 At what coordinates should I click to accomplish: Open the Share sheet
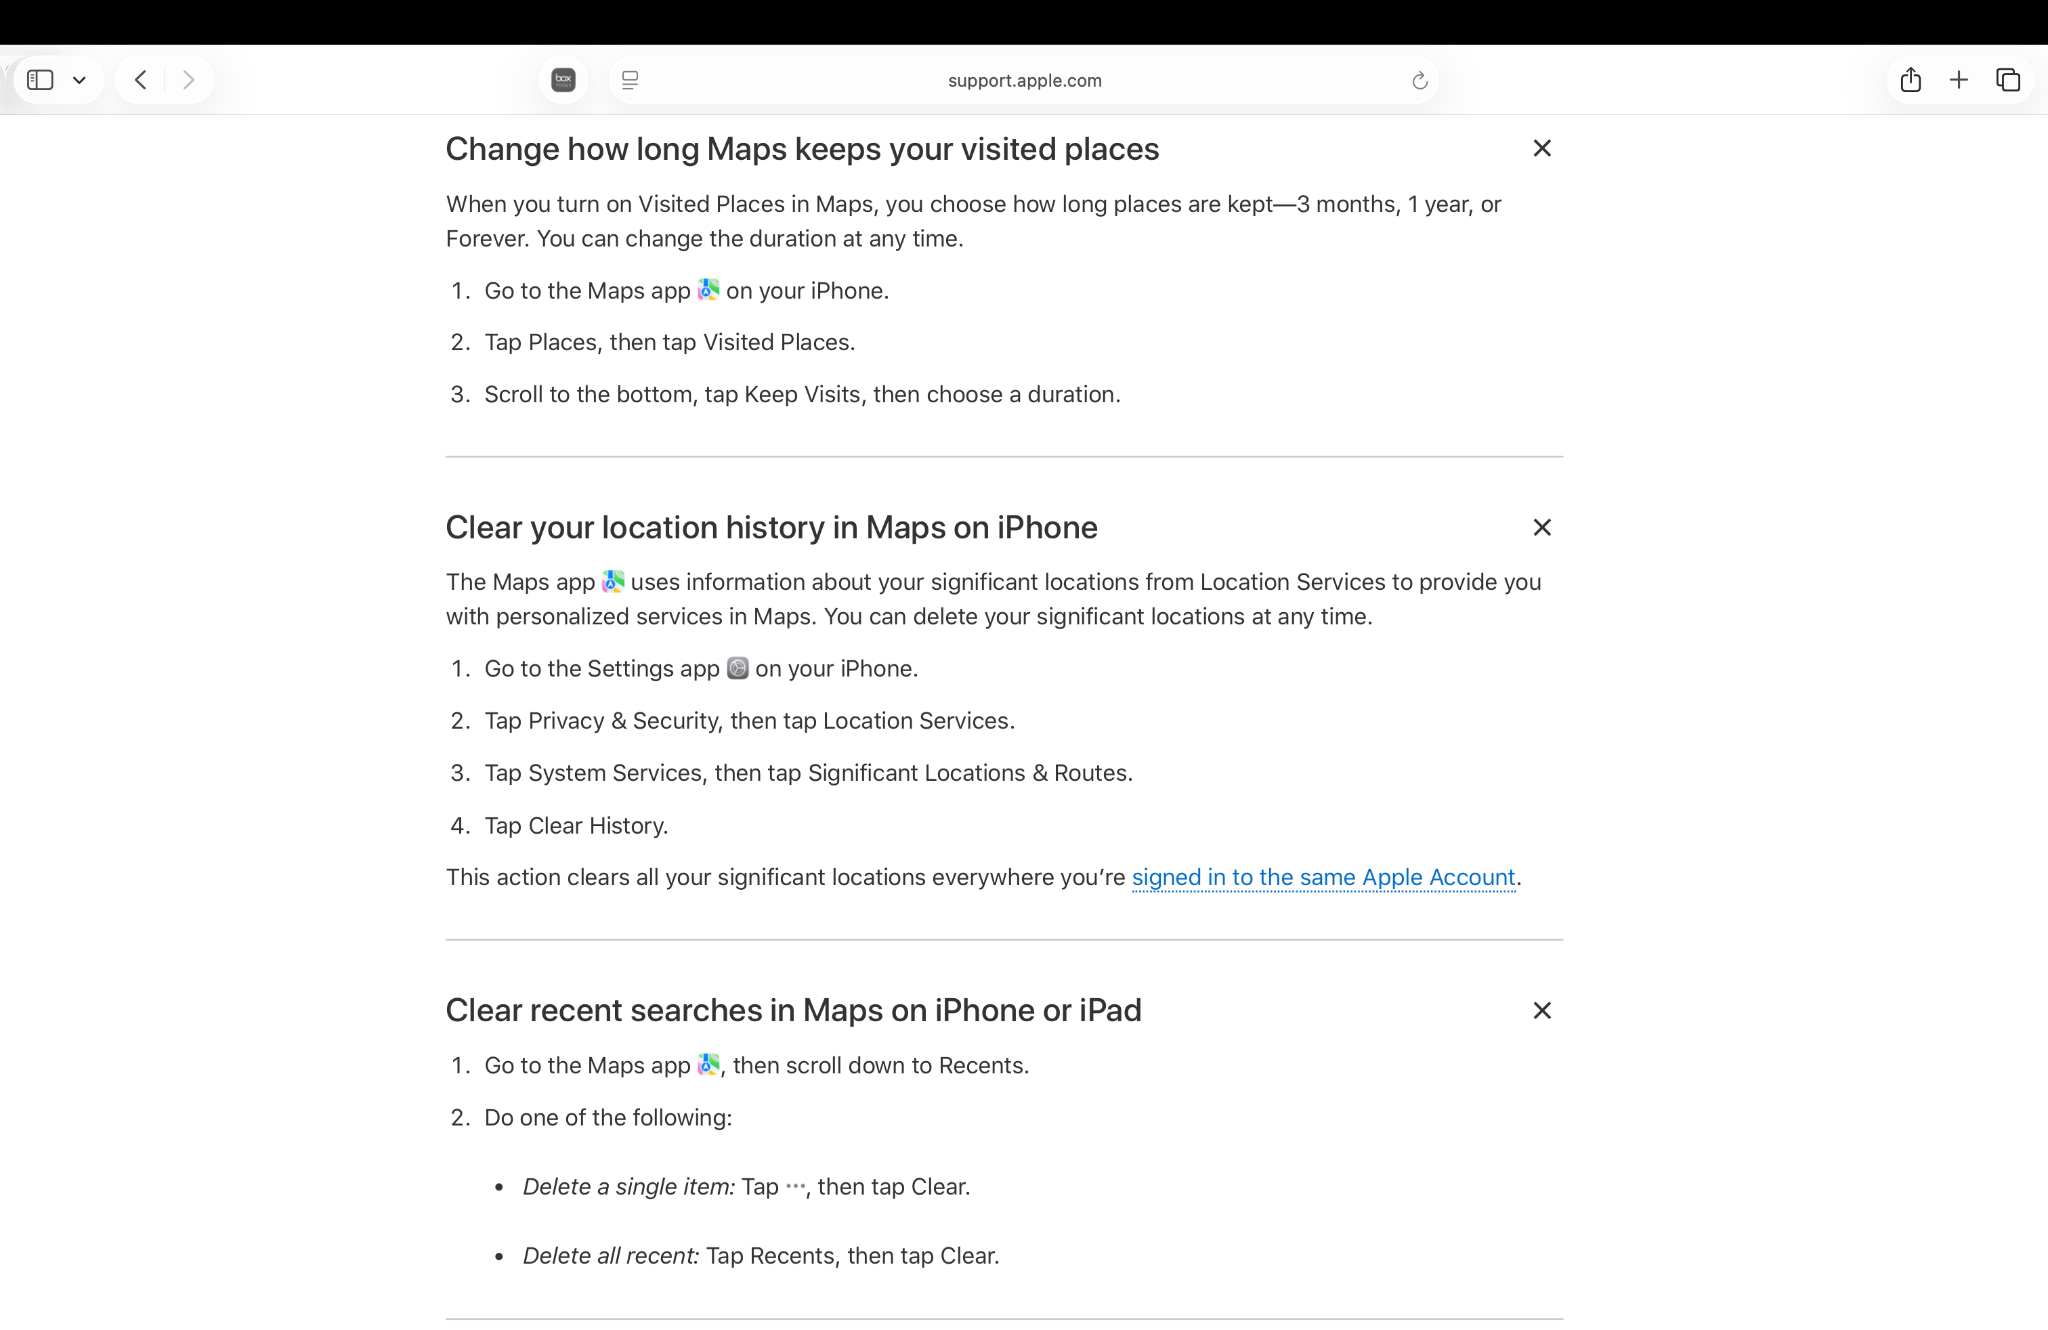[x=1910, y=80]
